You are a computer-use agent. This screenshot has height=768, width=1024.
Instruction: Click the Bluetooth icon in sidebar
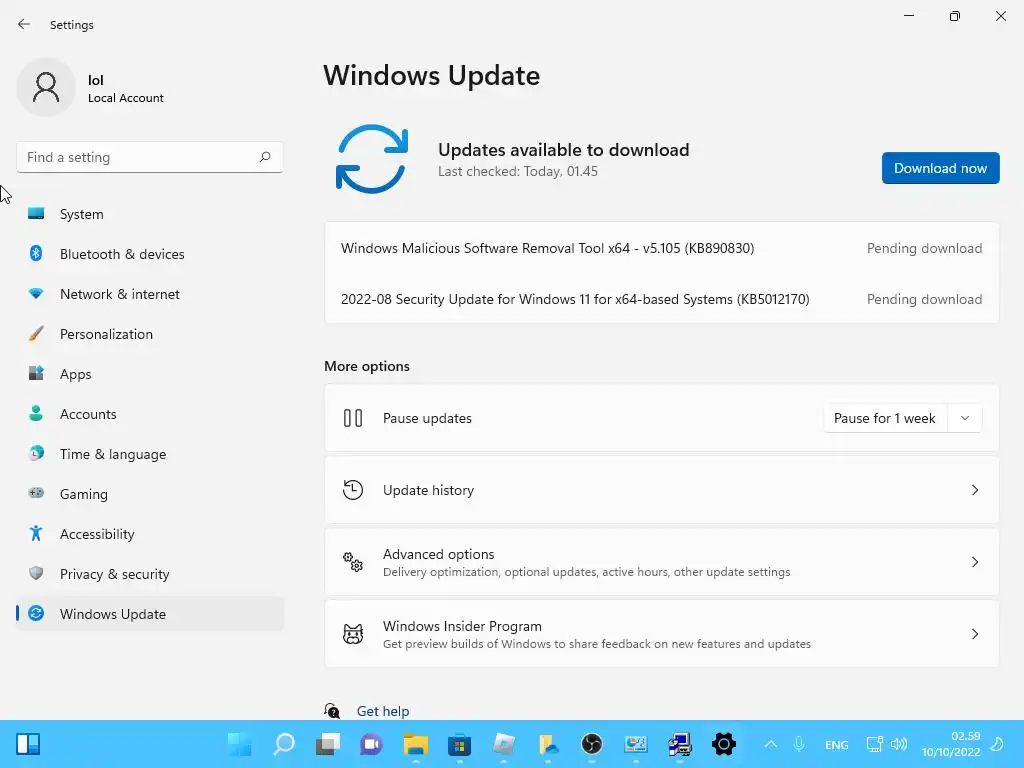[x=36, y=253]
